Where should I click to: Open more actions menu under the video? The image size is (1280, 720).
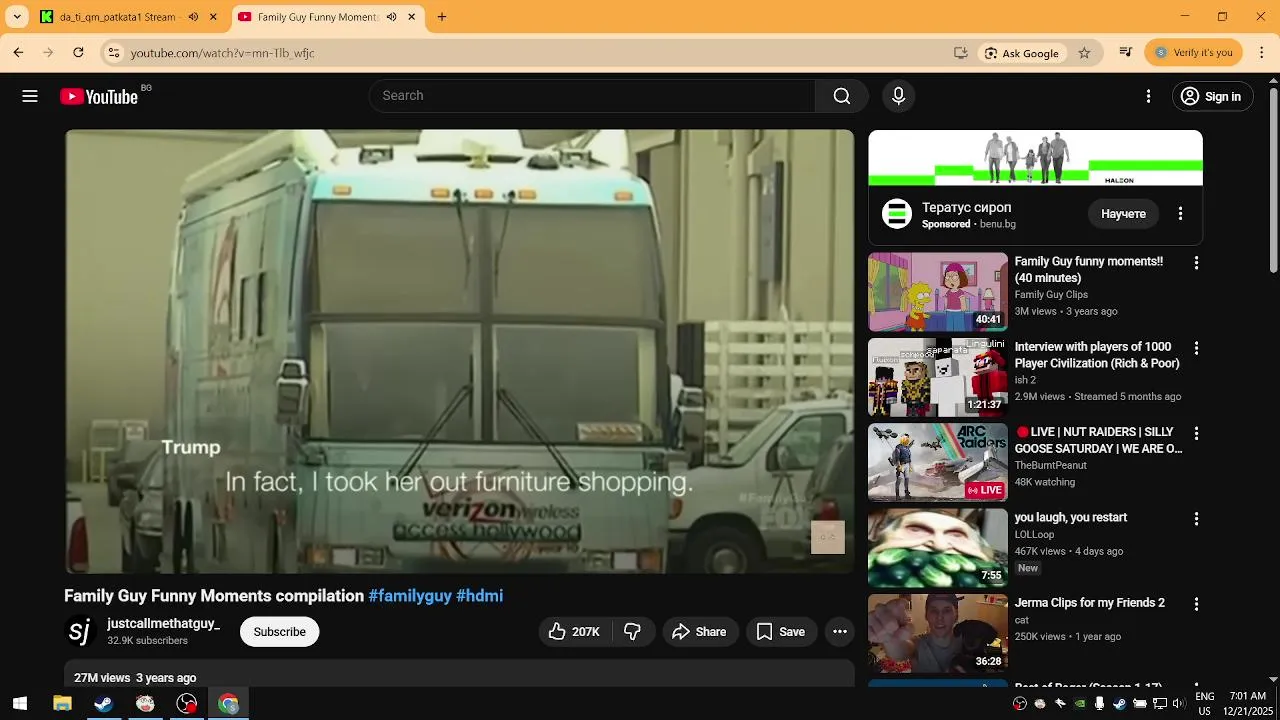[840, 631]
